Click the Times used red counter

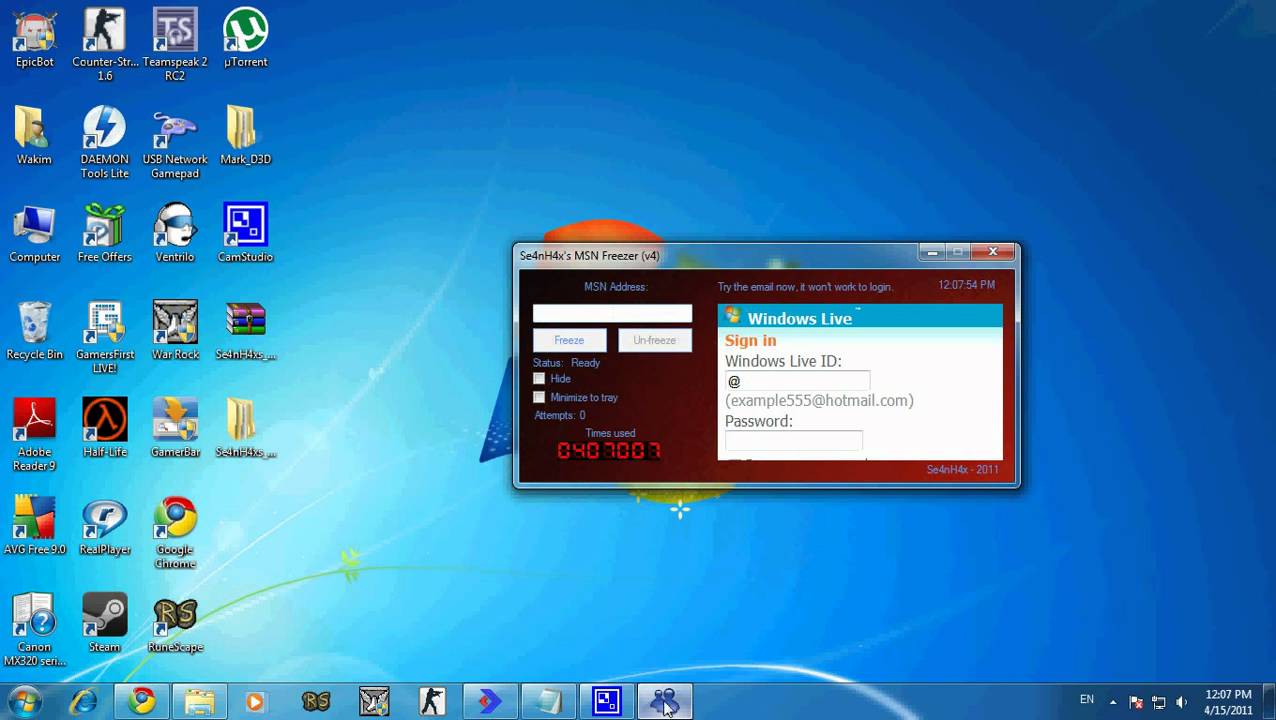[609, 451]
